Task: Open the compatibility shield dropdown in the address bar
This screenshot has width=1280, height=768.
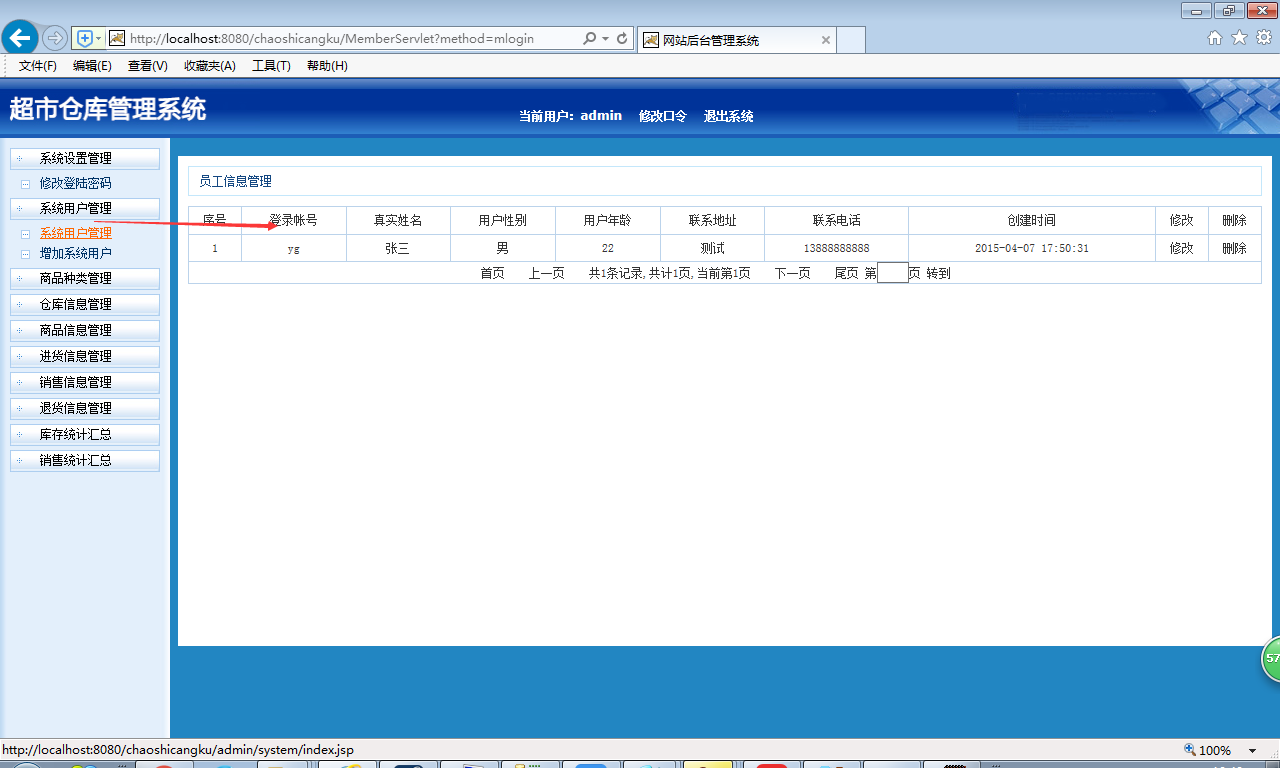Action: 89,38
